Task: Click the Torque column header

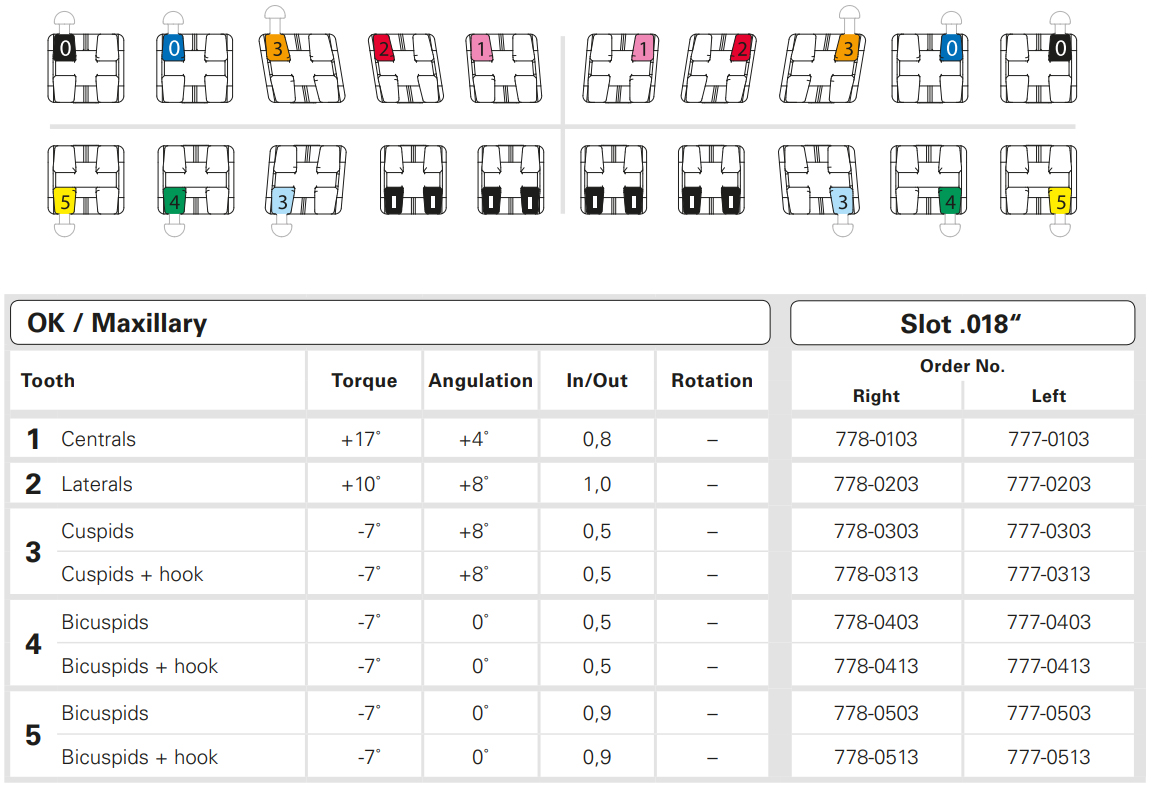Action: pos(364,381)
